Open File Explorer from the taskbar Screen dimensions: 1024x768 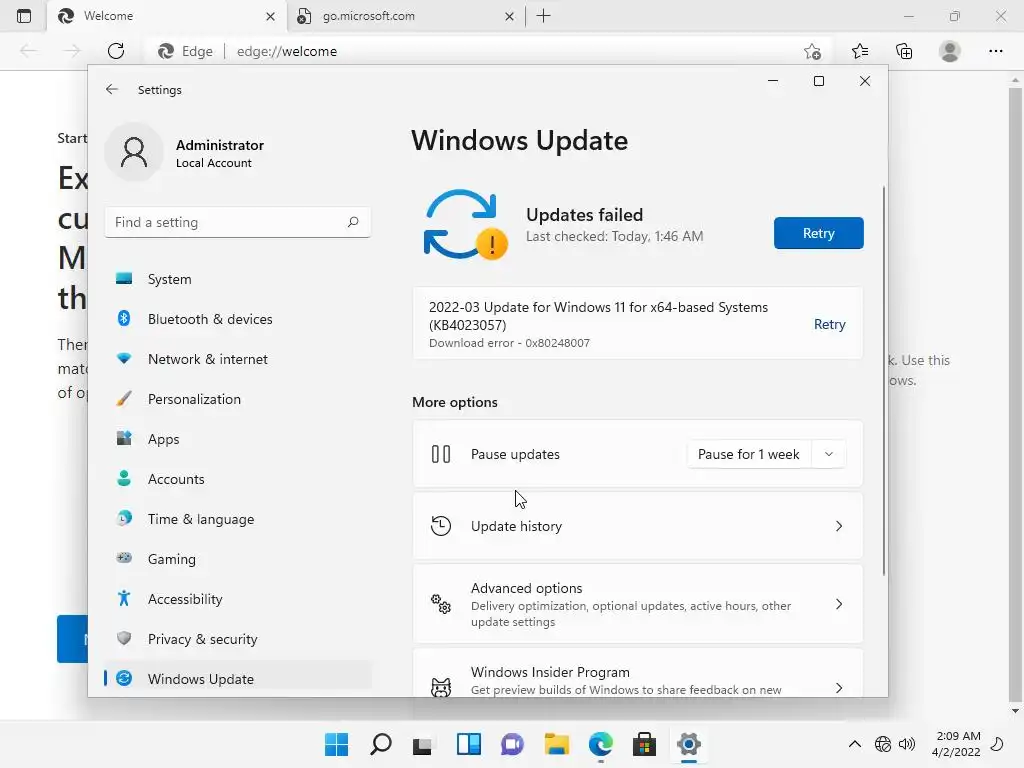pos(556,744)
